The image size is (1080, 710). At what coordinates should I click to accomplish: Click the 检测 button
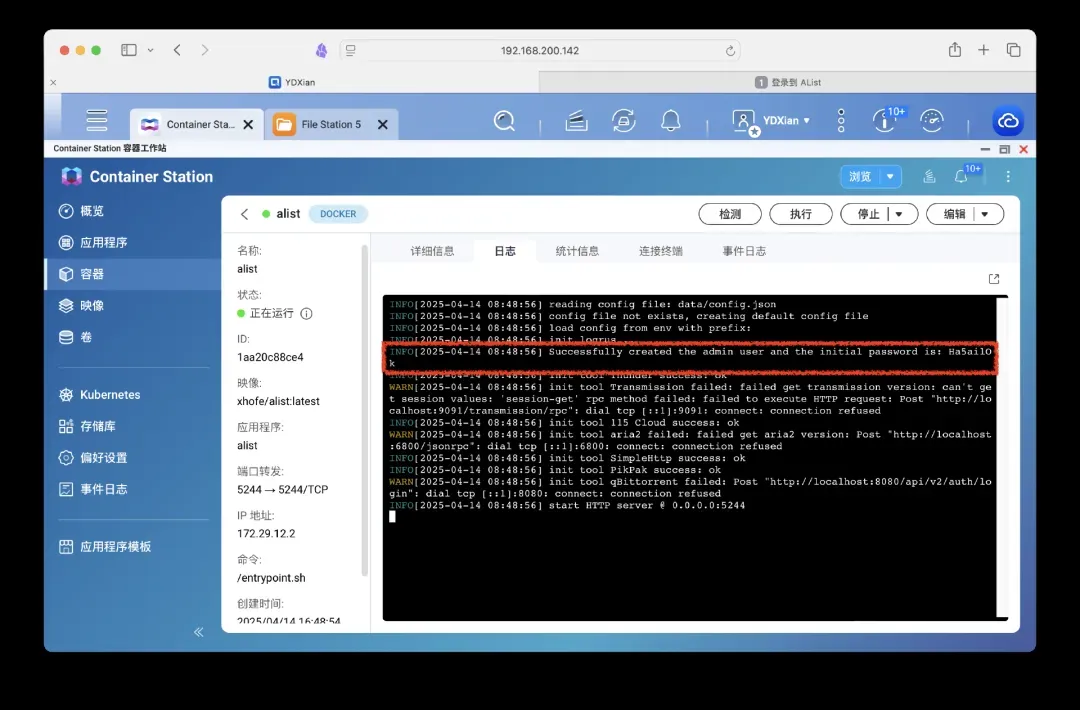point(730,214)
